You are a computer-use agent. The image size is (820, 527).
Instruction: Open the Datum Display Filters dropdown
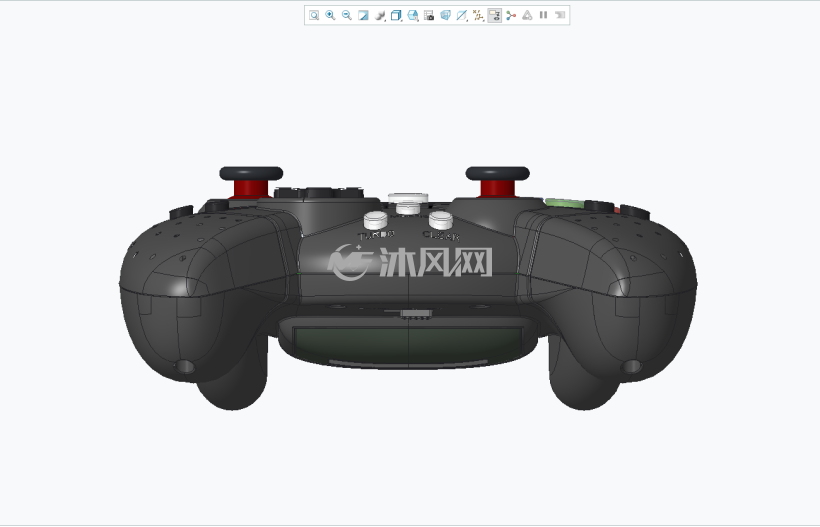(x=478, y=15)
